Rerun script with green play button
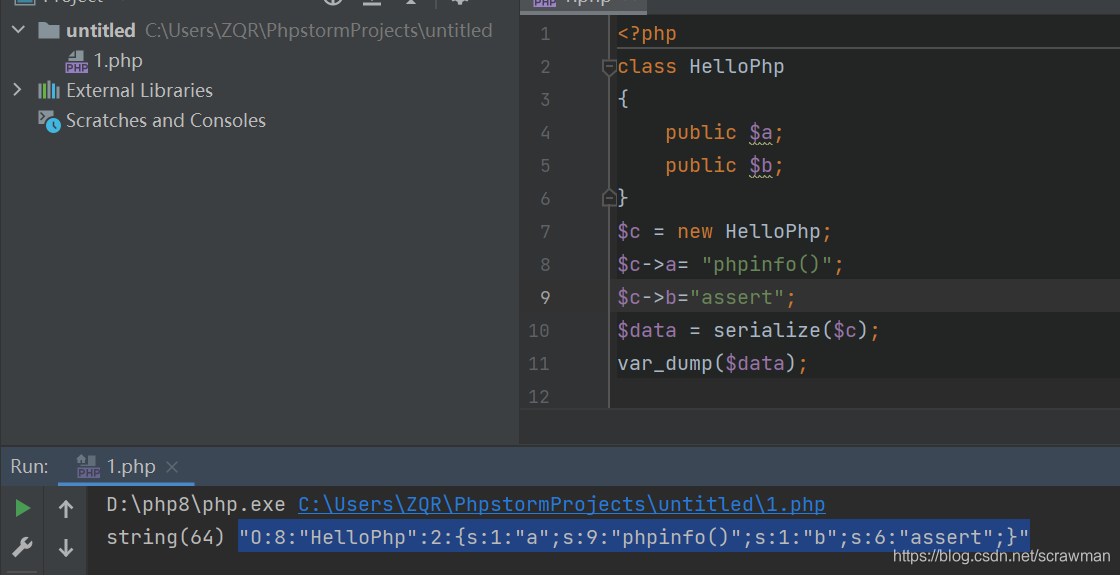The width and height of the screenshot is (1120, 575). click(x=23, y=508)
